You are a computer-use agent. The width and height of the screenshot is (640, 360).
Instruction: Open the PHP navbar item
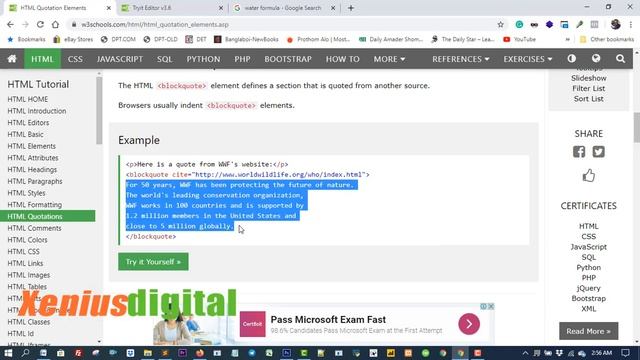pyautogui.click(x=242, y=59)
